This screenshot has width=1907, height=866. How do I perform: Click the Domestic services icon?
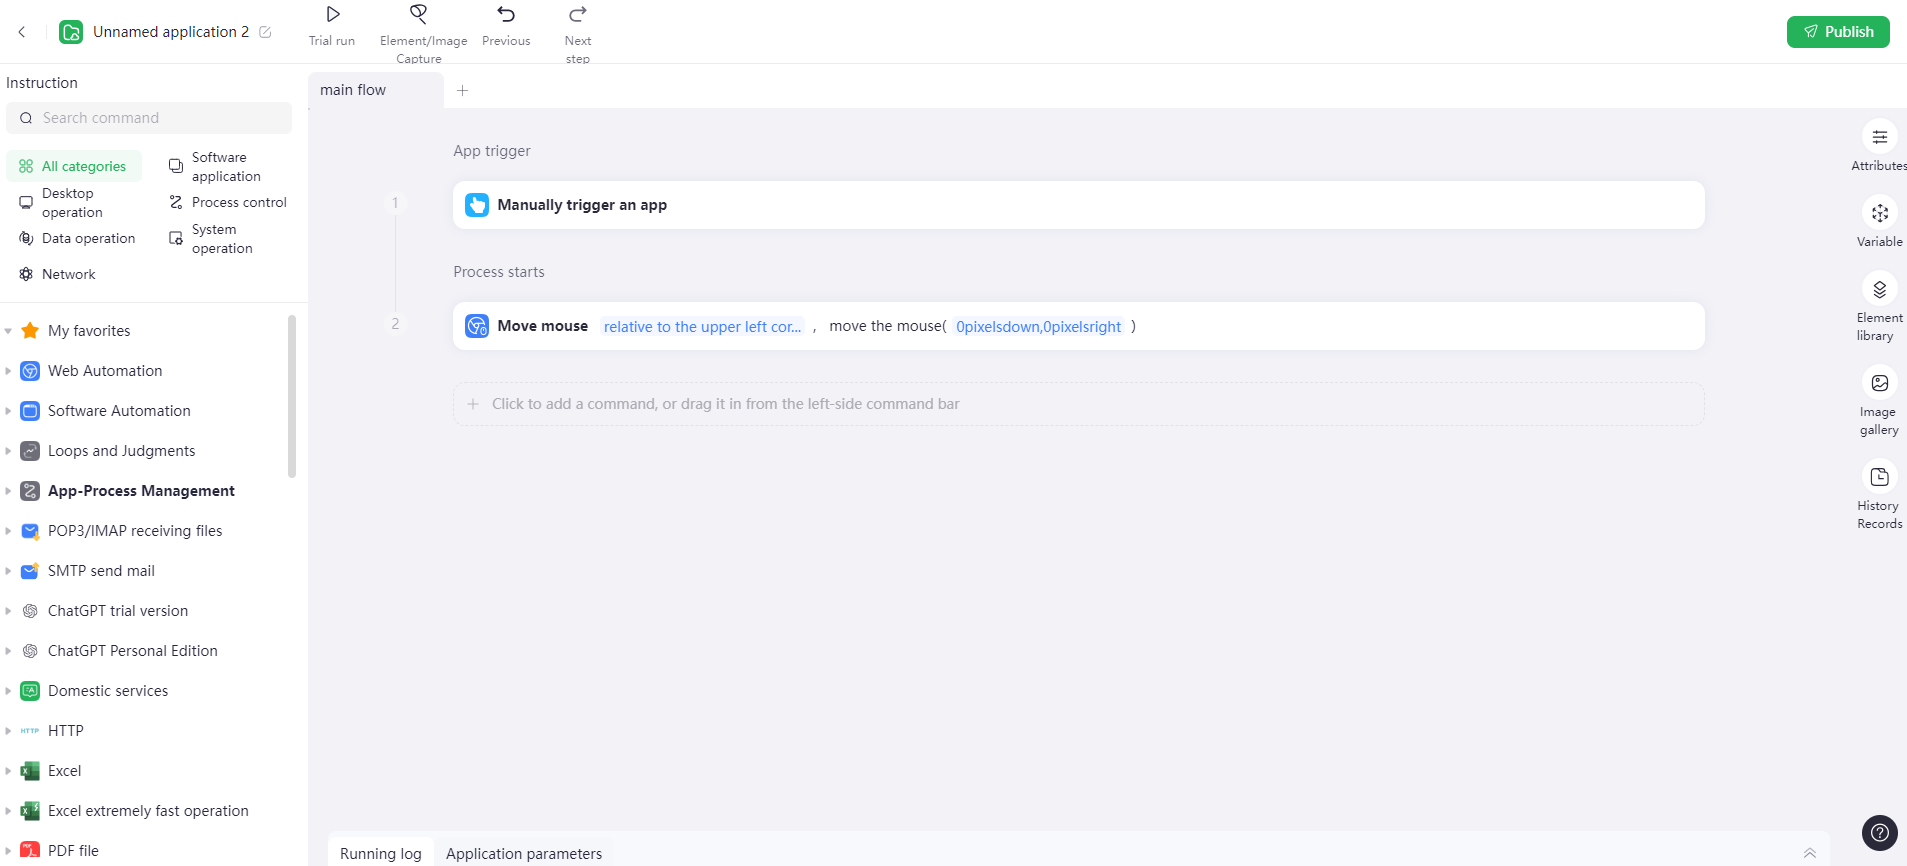coord(30,691)
